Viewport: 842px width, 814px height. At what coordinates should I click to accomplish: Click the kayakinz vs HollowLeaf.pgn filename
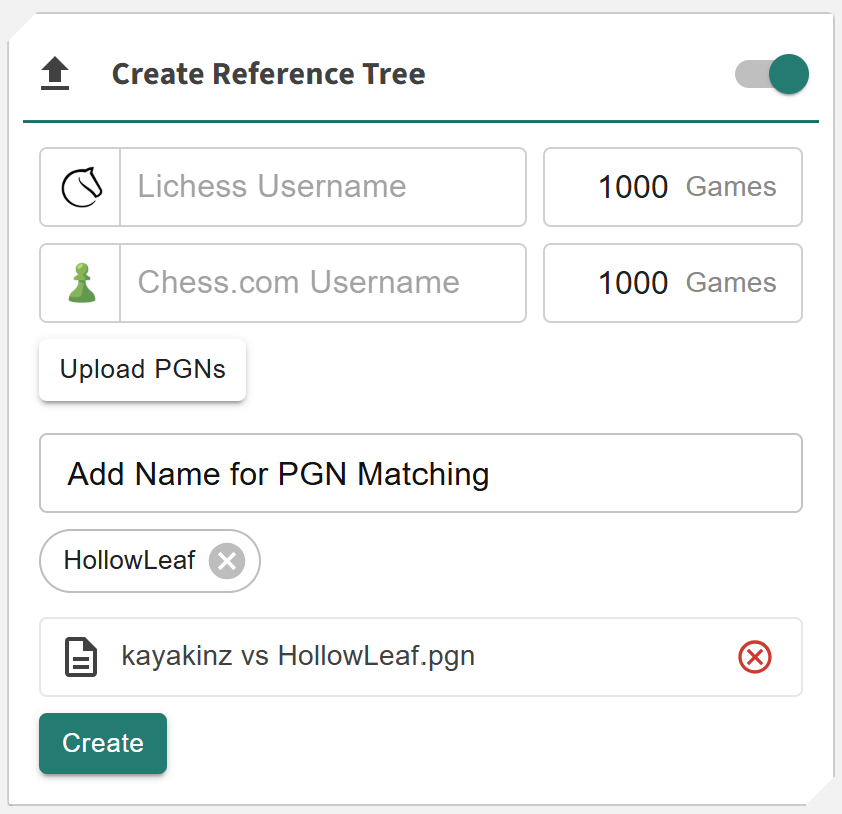(x=298, y=657)
